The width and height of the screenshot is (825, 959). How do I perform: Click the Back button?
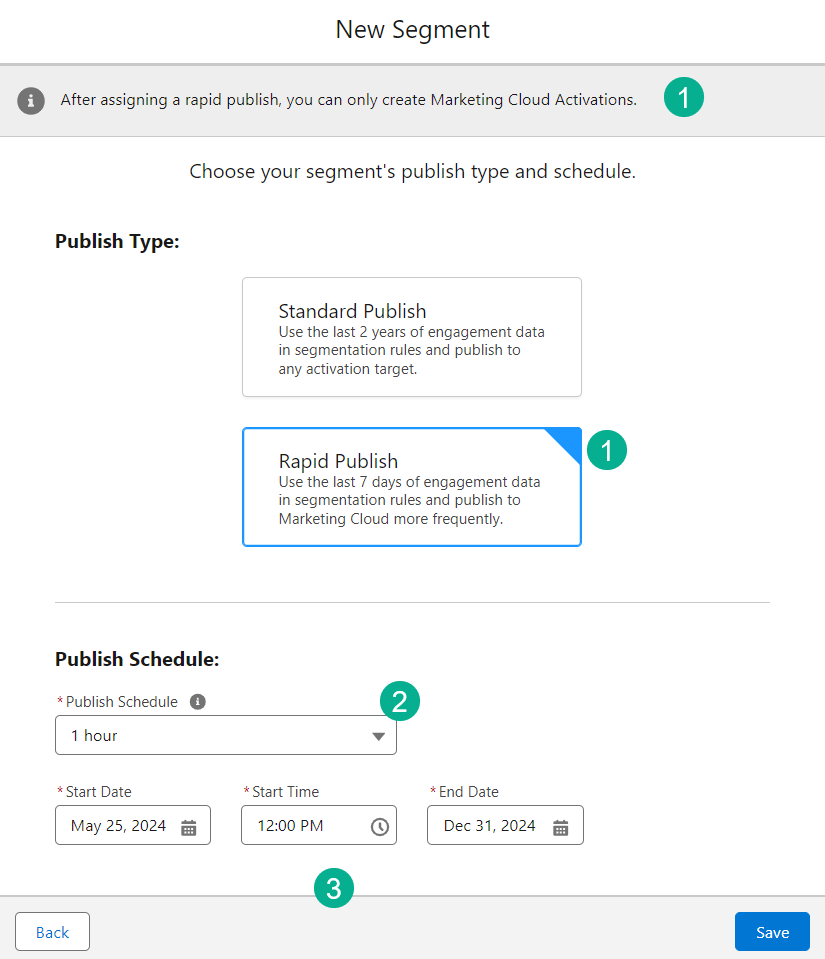click(x=52, y=931)
